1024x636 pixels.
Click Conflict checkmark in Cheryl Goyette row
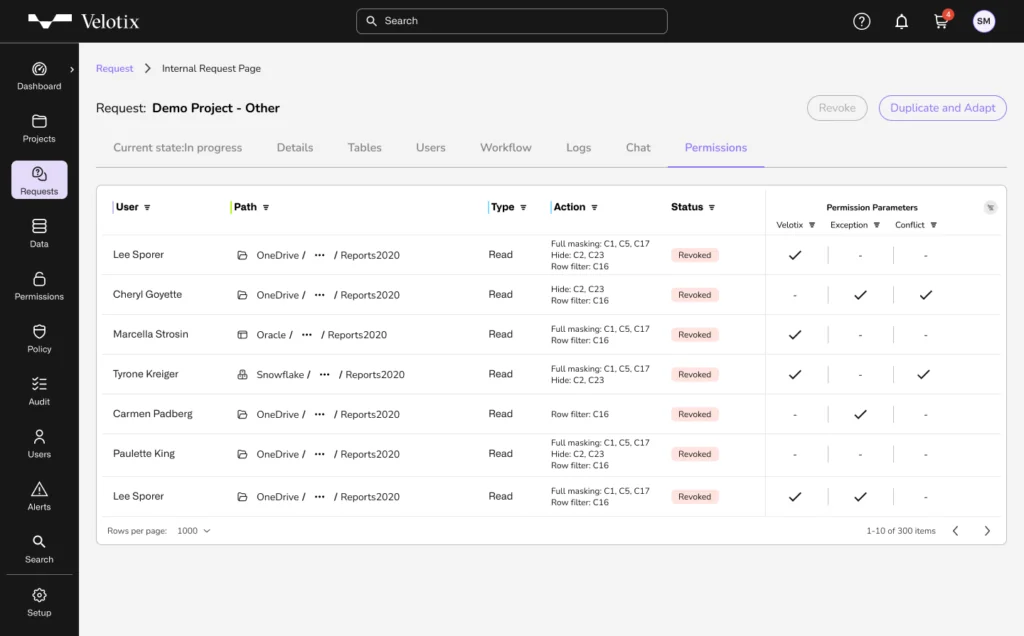925,295
